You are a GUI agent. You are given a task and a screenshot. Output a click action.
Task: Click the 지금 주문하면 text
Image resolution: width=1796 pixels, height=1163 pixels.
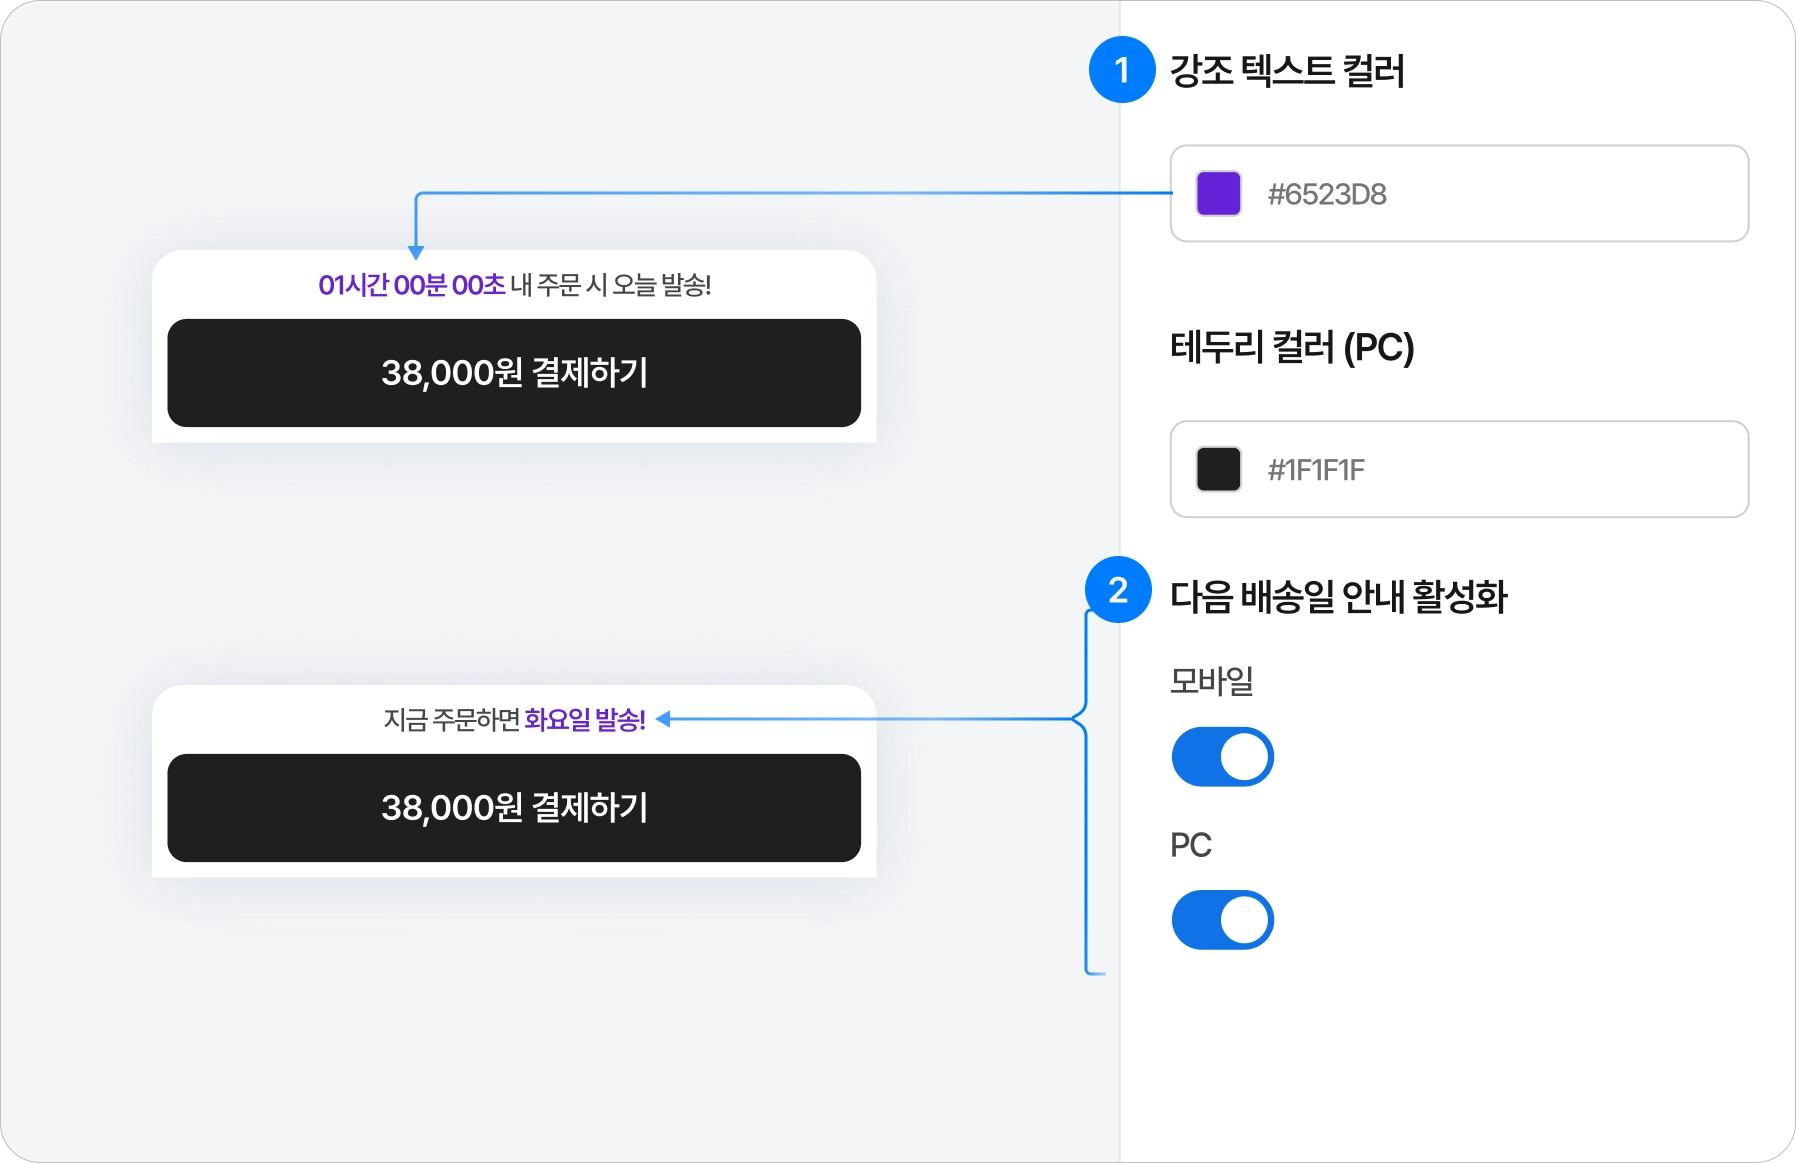[452, 719]
